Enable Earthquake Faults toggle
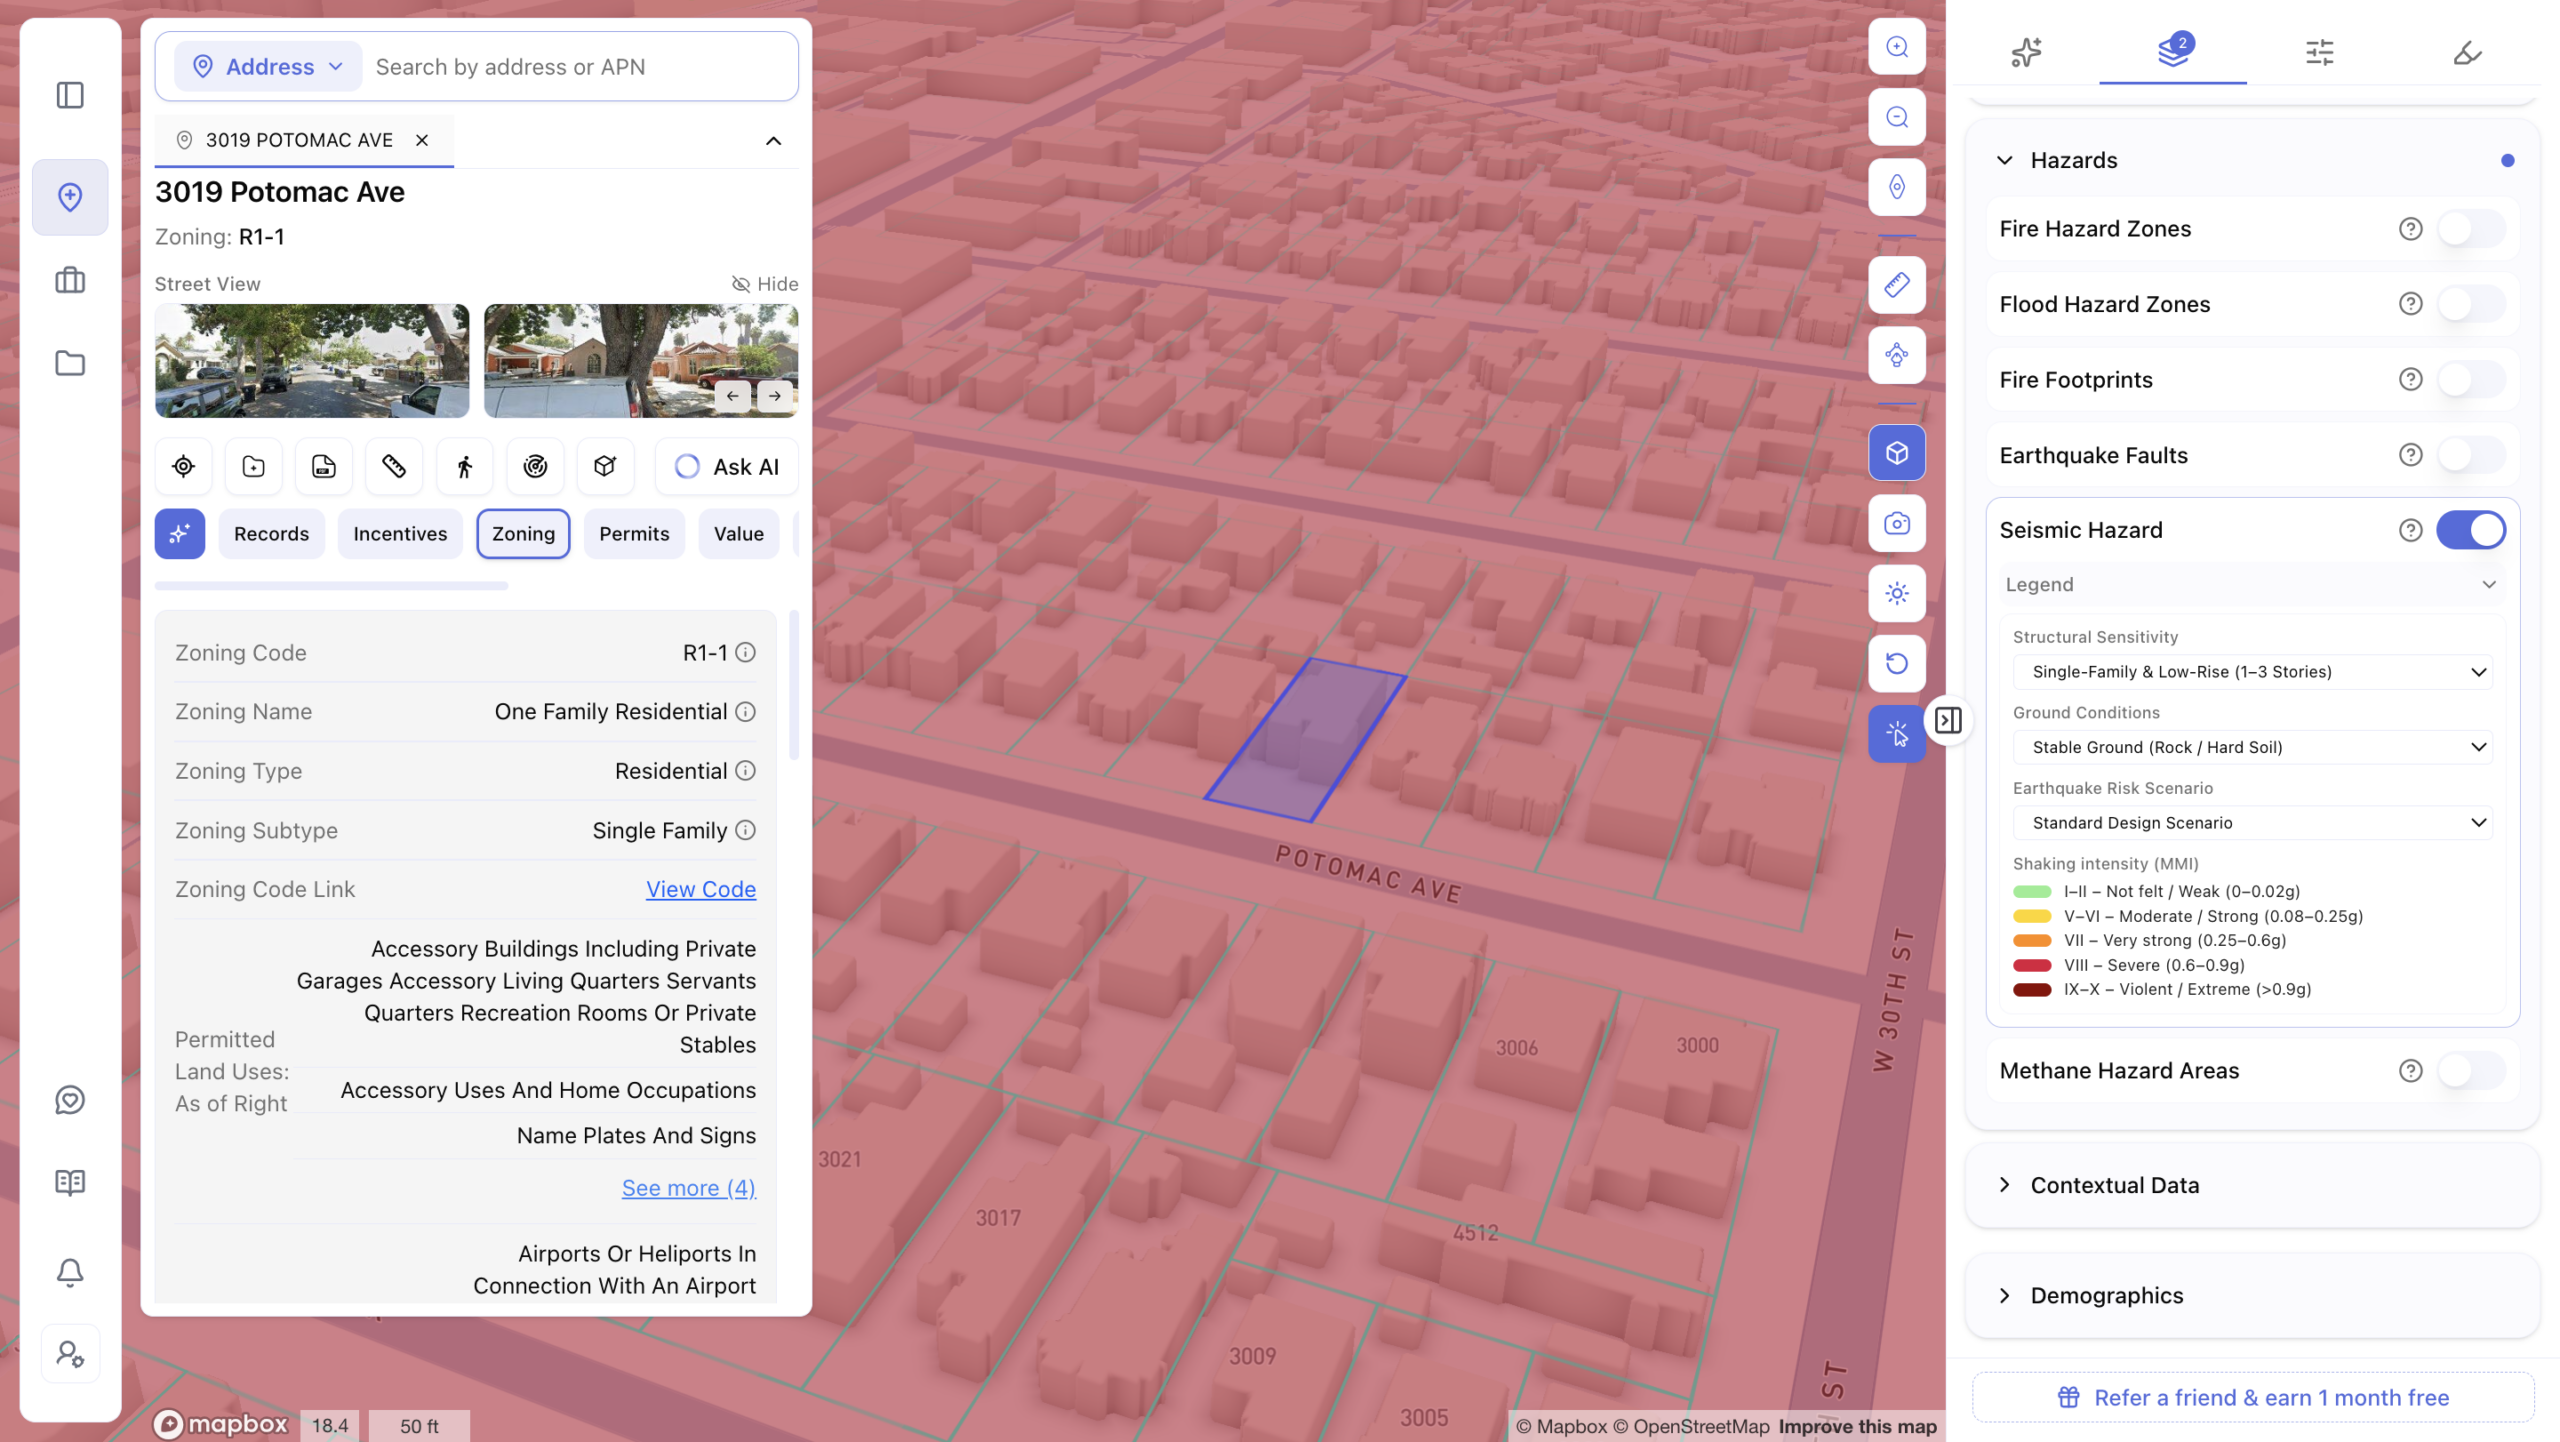 (2471, 455)
